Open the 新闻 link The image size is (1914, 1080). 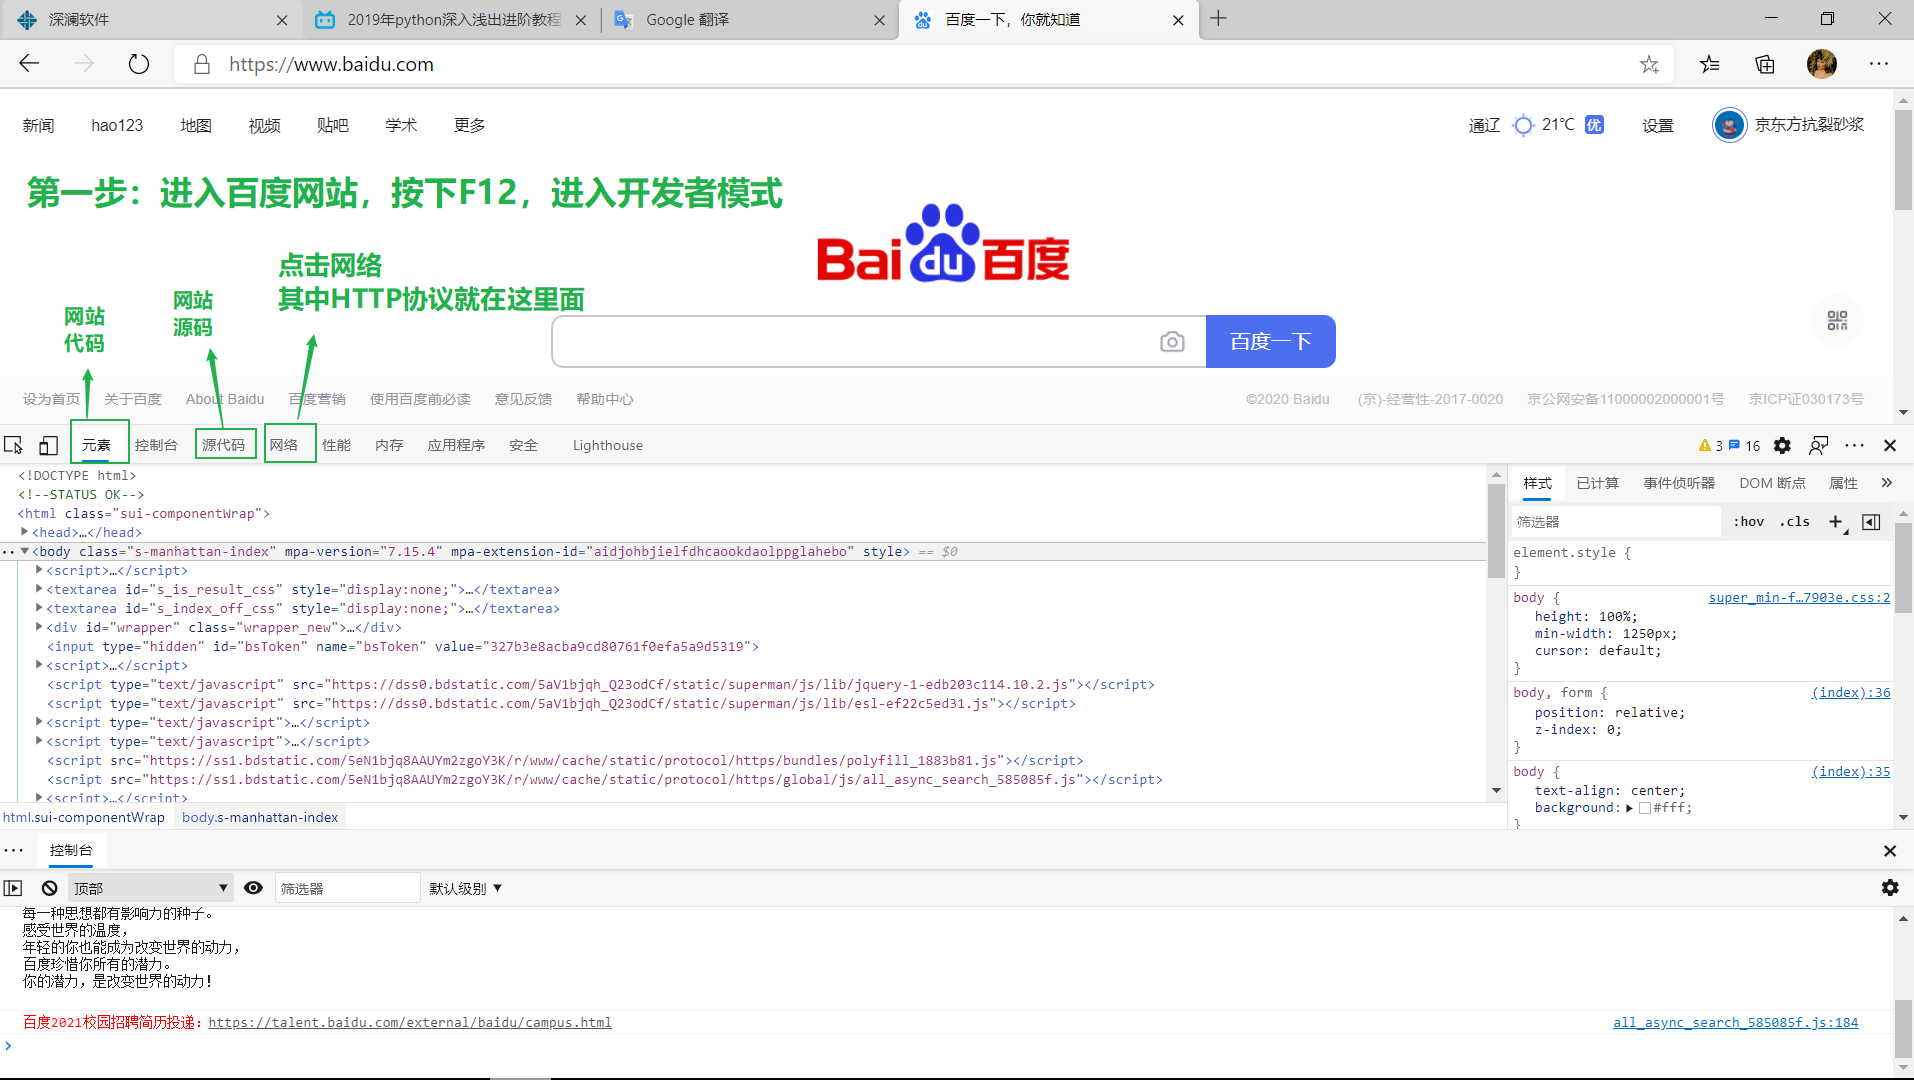coord(38,125)
